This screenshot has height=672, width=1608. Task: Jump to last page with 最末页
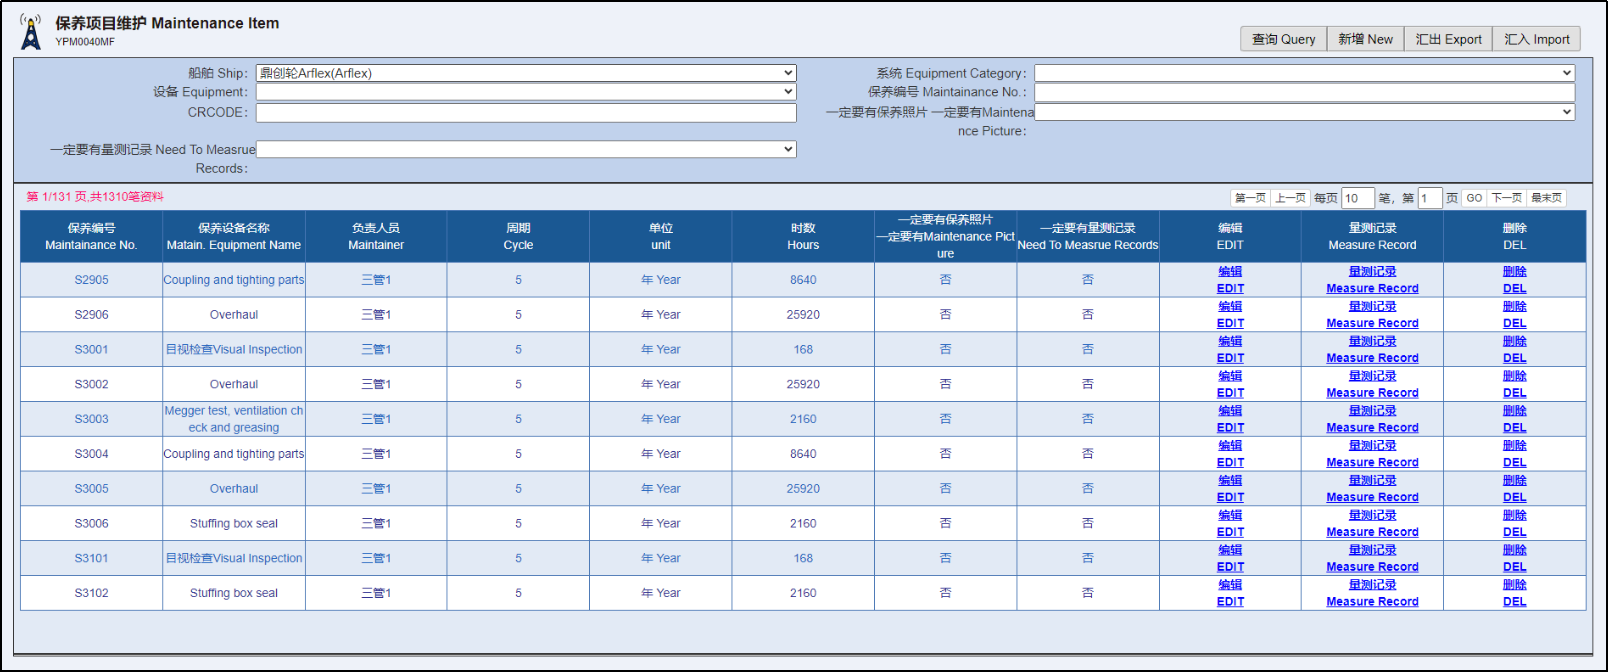1546,198
